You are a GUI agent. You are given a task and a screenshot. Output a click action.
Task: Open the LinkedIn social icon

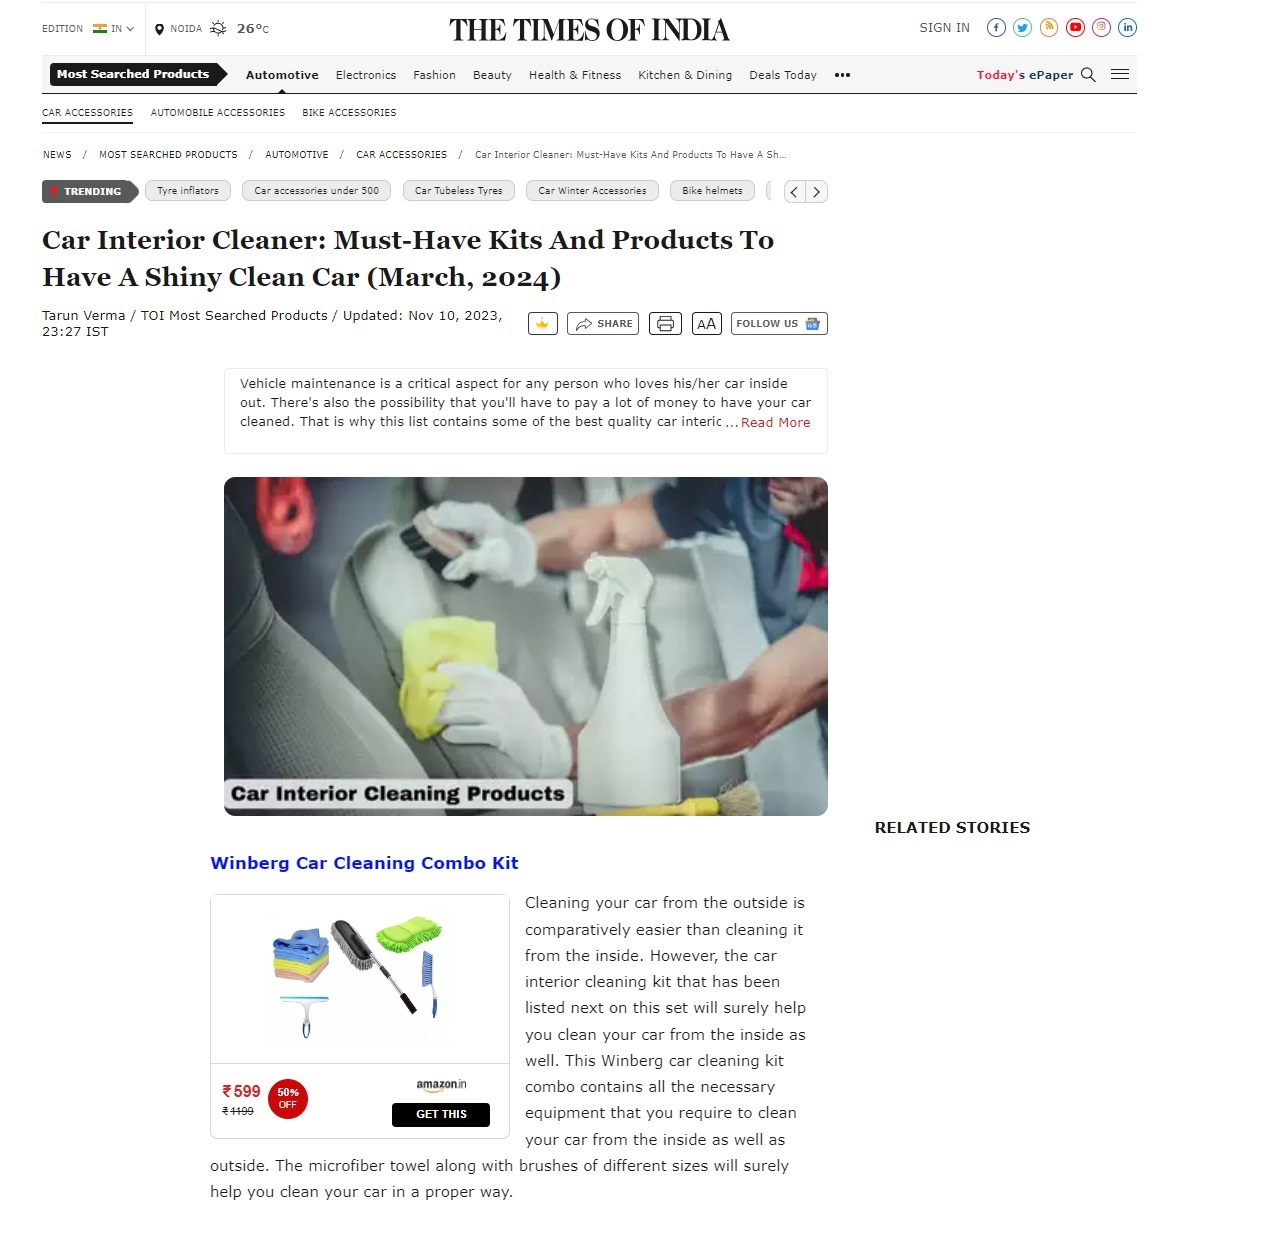[x=1128, y=28]
